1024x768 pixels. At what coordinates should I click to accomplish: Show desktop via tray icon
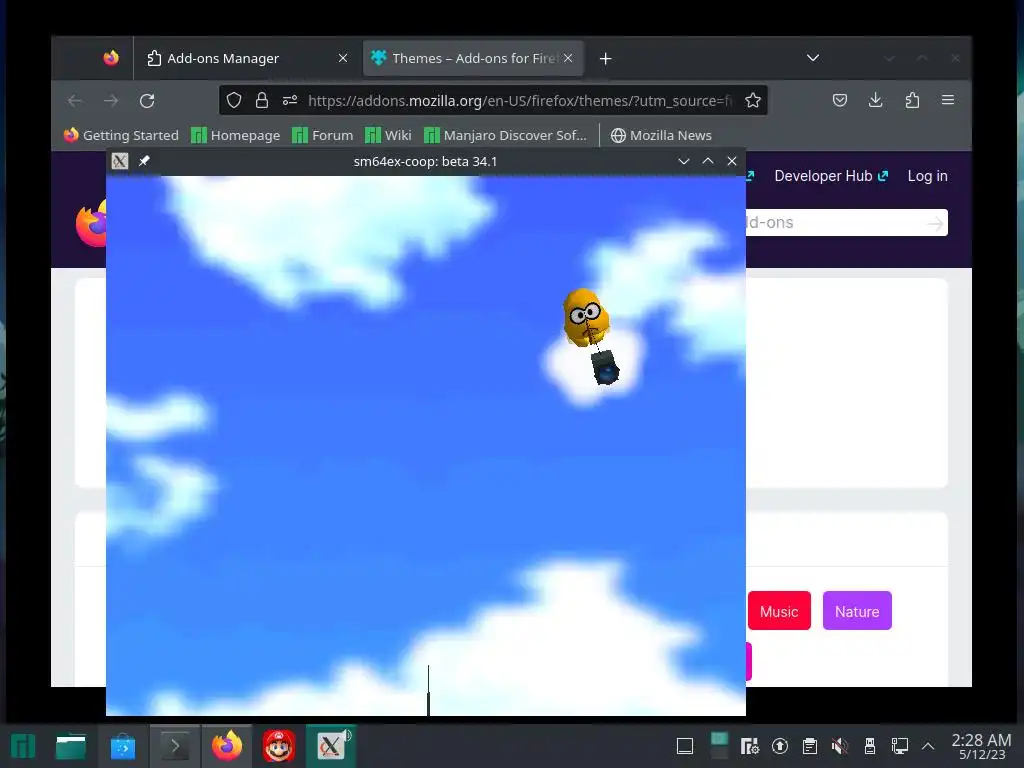[684, 746]
